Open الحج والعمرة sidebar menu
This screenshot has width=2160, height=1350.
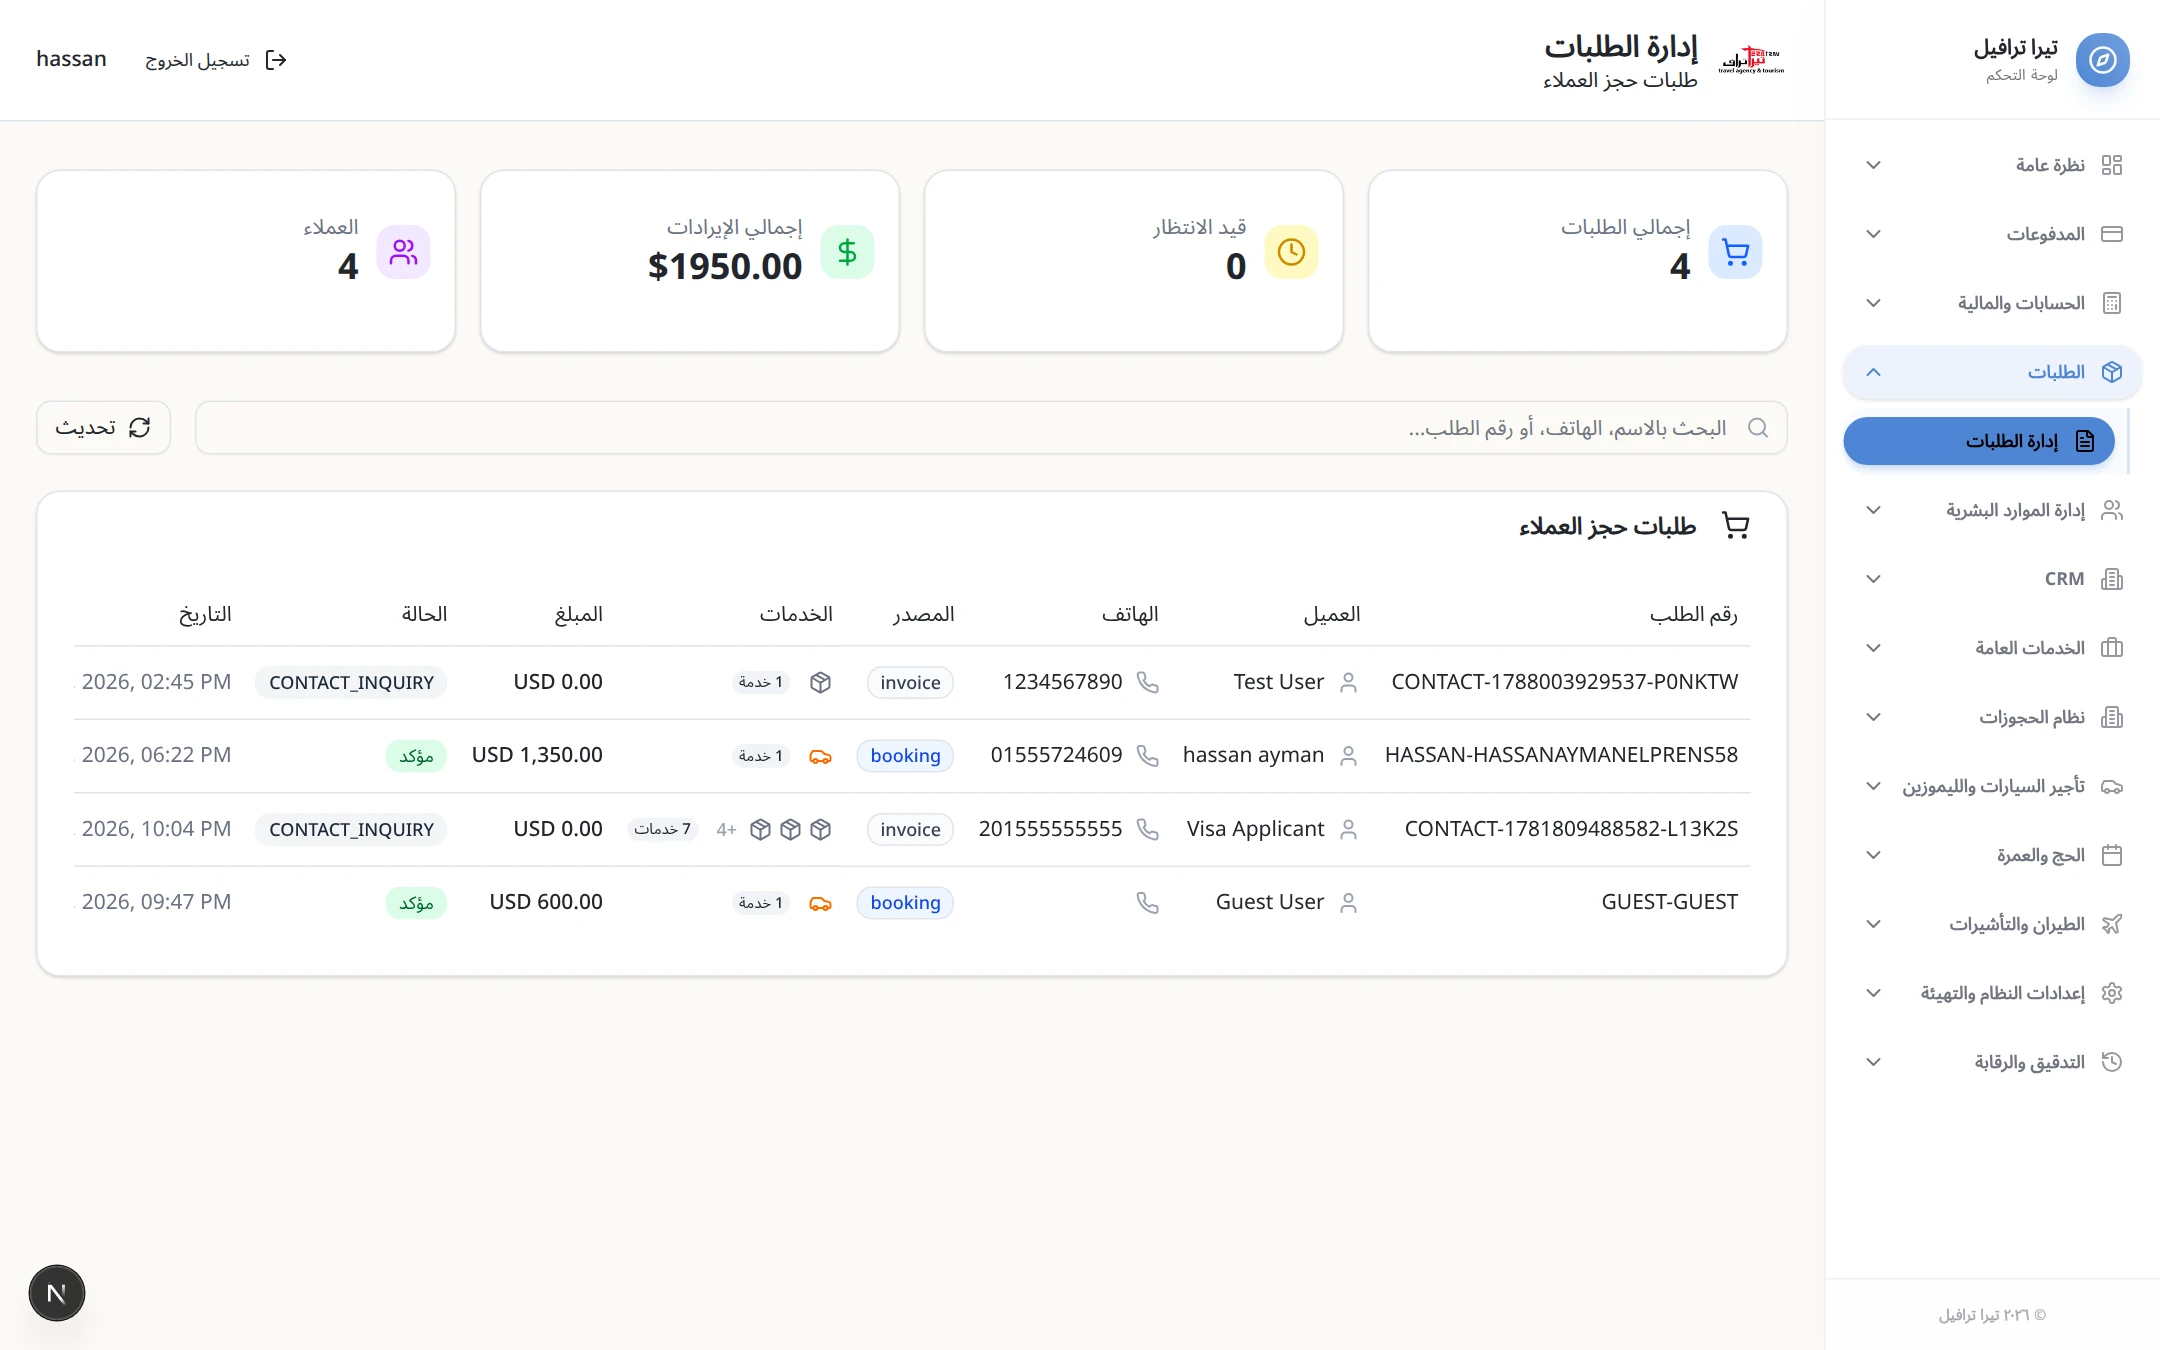(1992, 855)
